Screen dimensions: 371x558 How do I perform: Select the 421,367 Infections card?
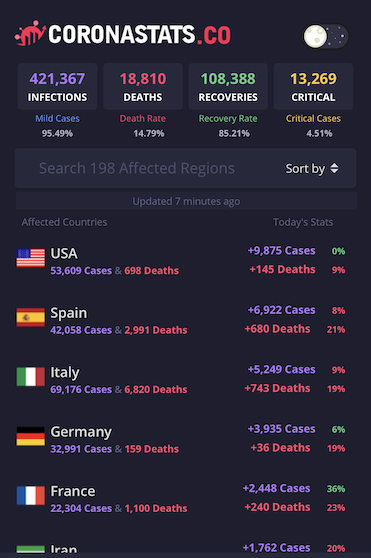point(57,86)
